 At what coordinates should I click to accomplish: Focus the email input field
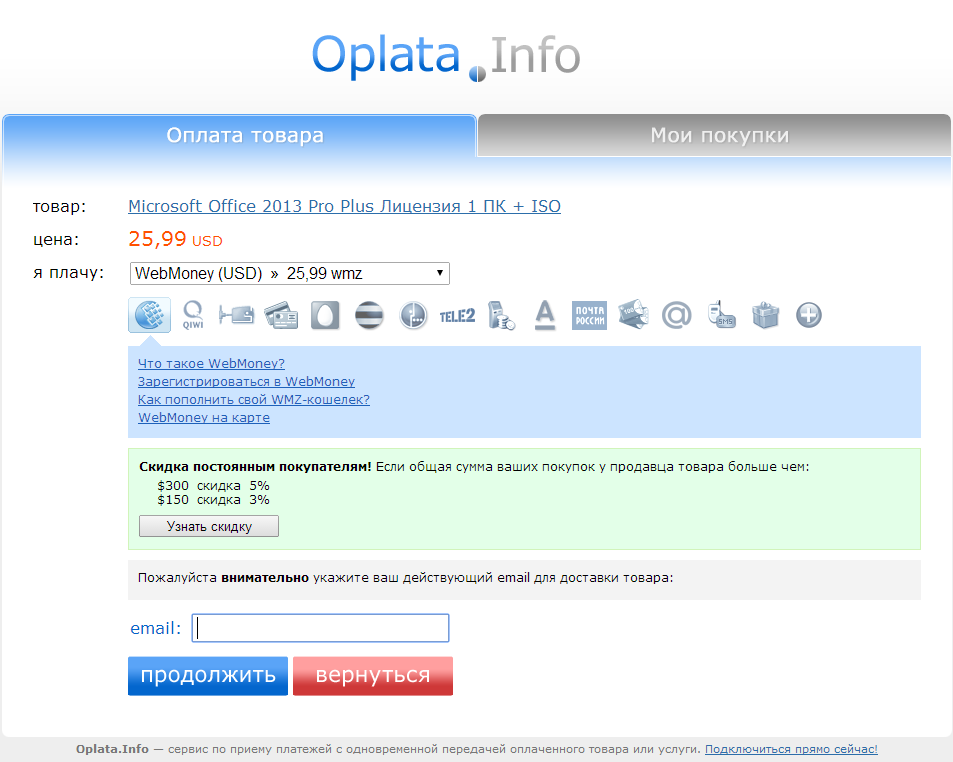tap(320, 628)
